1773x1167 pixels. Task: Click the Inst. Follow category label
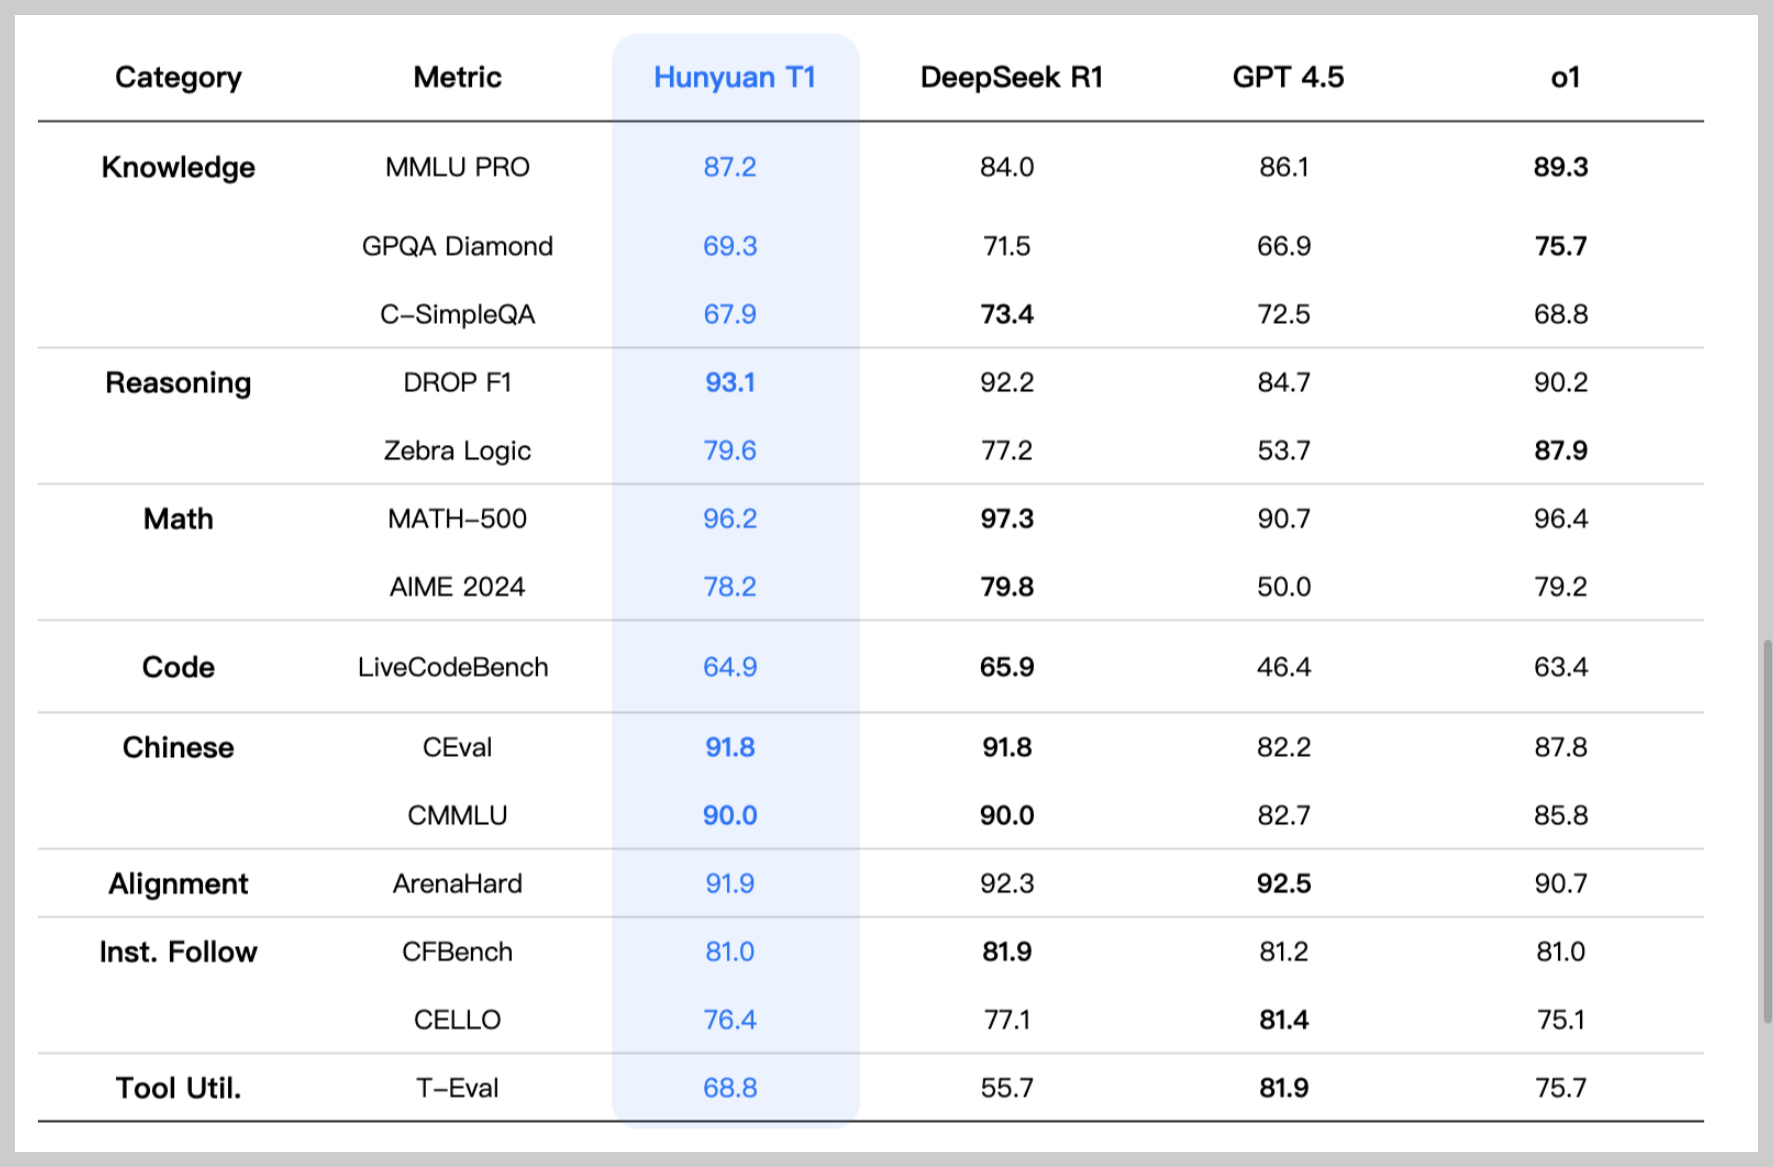click(x=178, y=951)
